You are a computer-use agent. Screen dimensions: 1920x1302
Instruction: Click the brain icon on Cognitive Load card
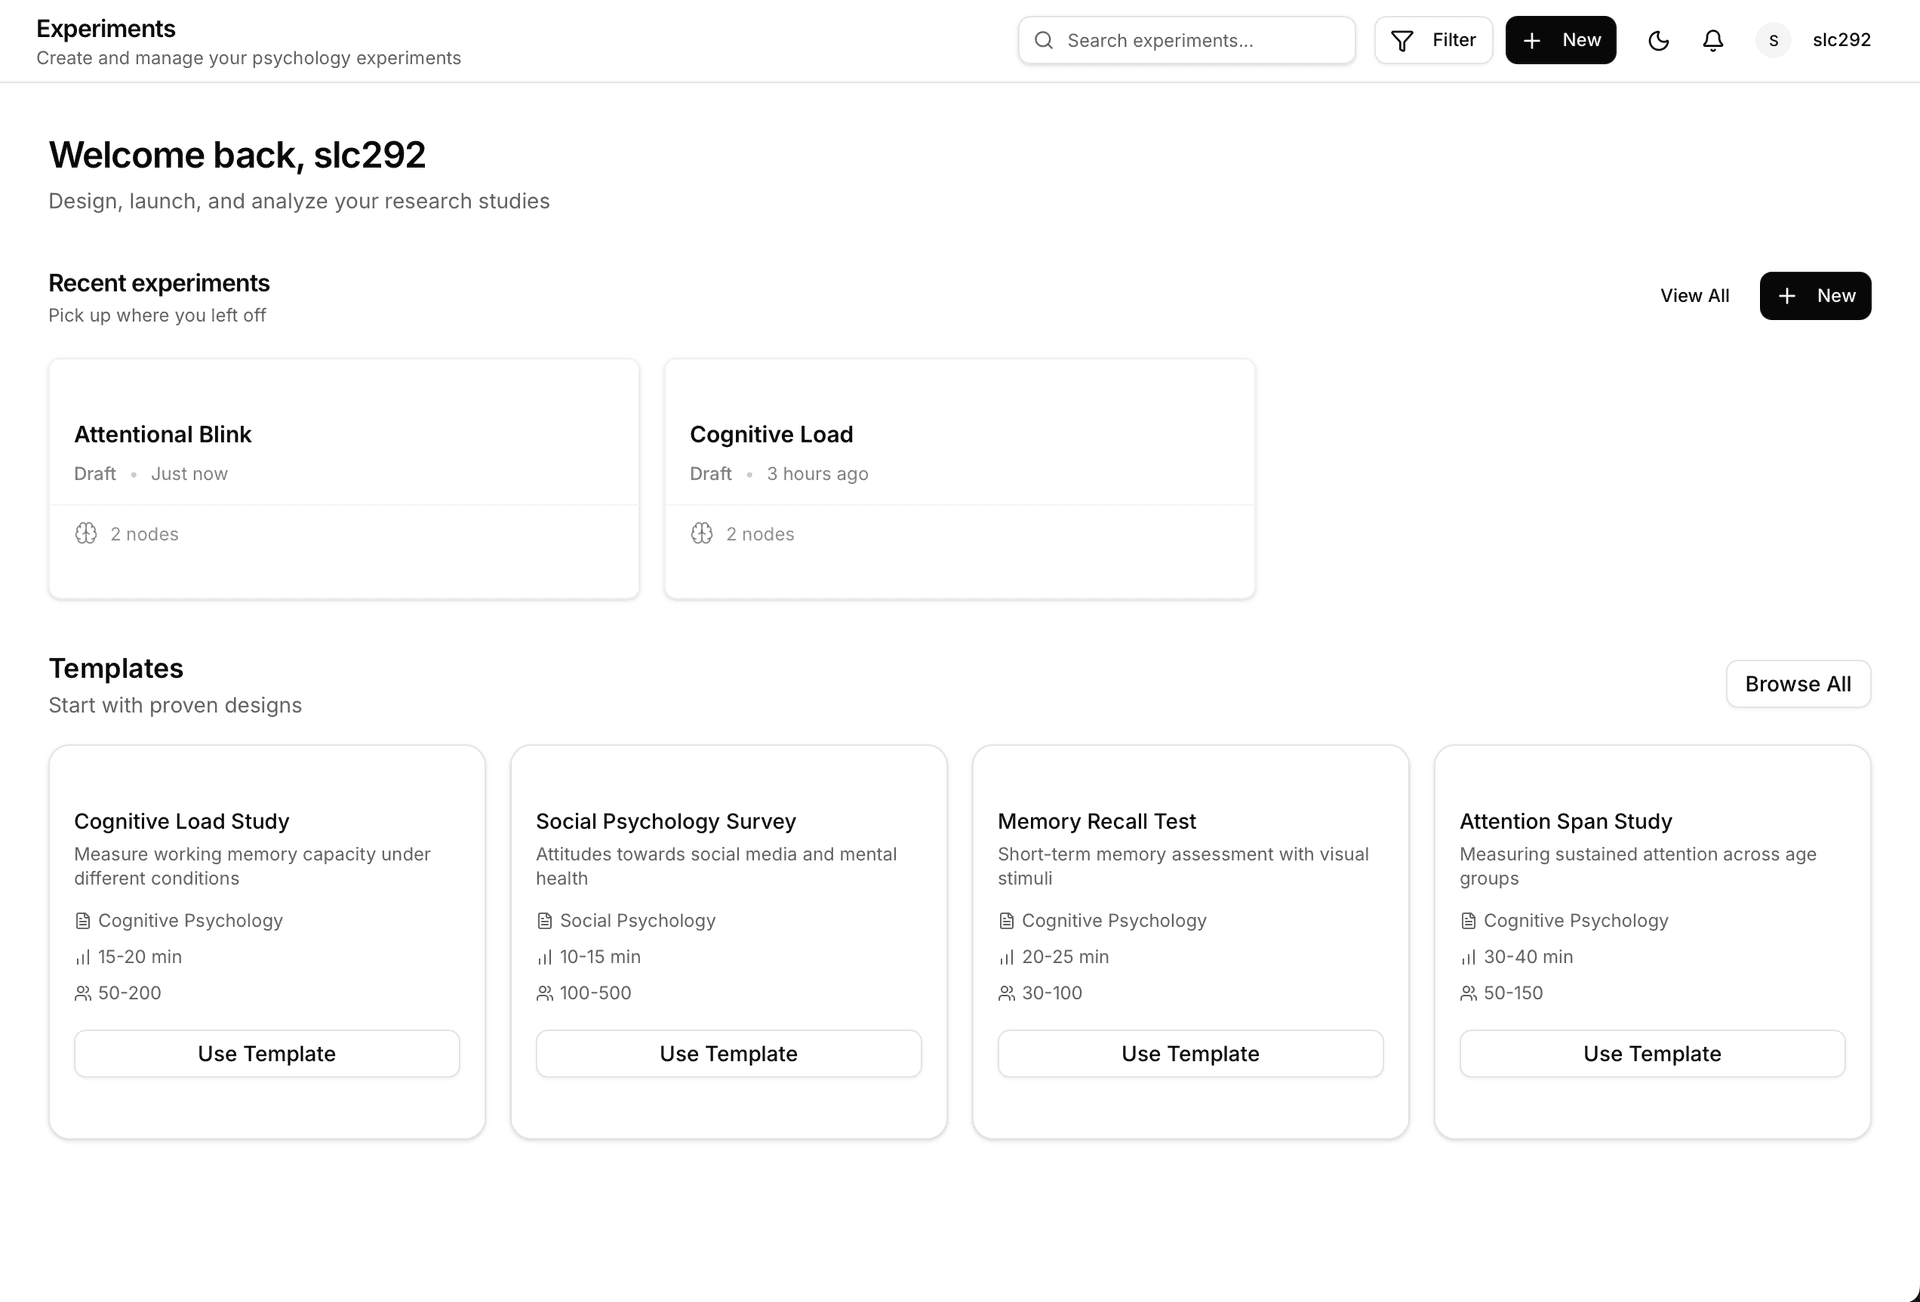(x=701, y=533)
